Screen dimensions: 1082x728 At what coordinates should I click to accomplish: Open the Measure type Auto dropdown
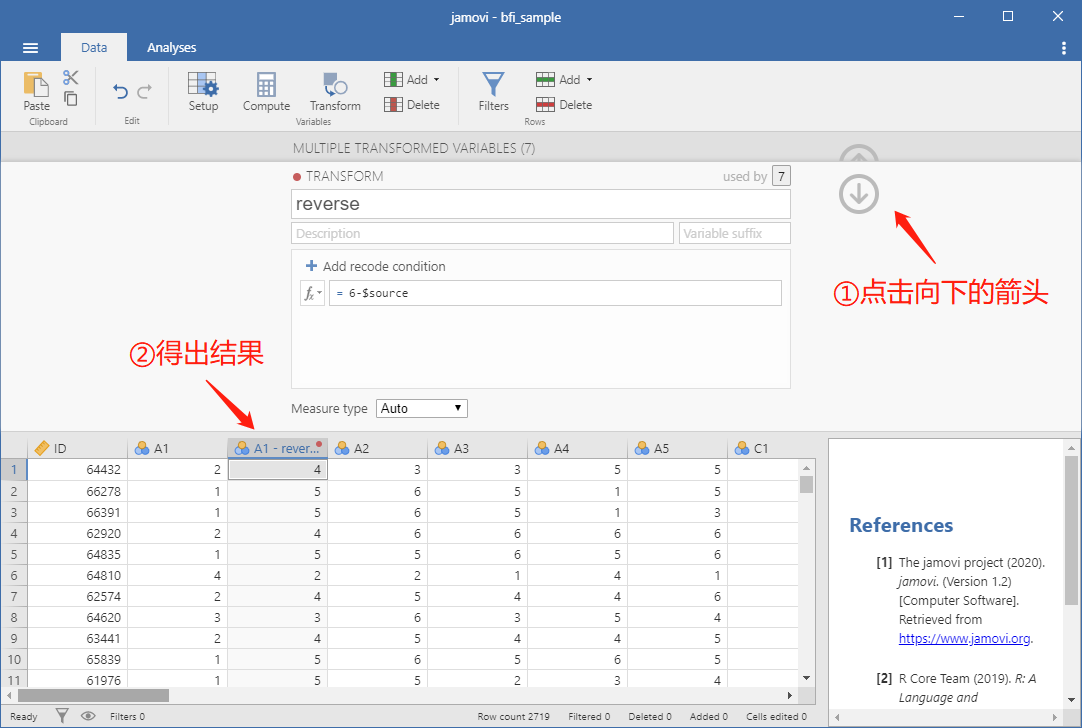click(422, 409)
